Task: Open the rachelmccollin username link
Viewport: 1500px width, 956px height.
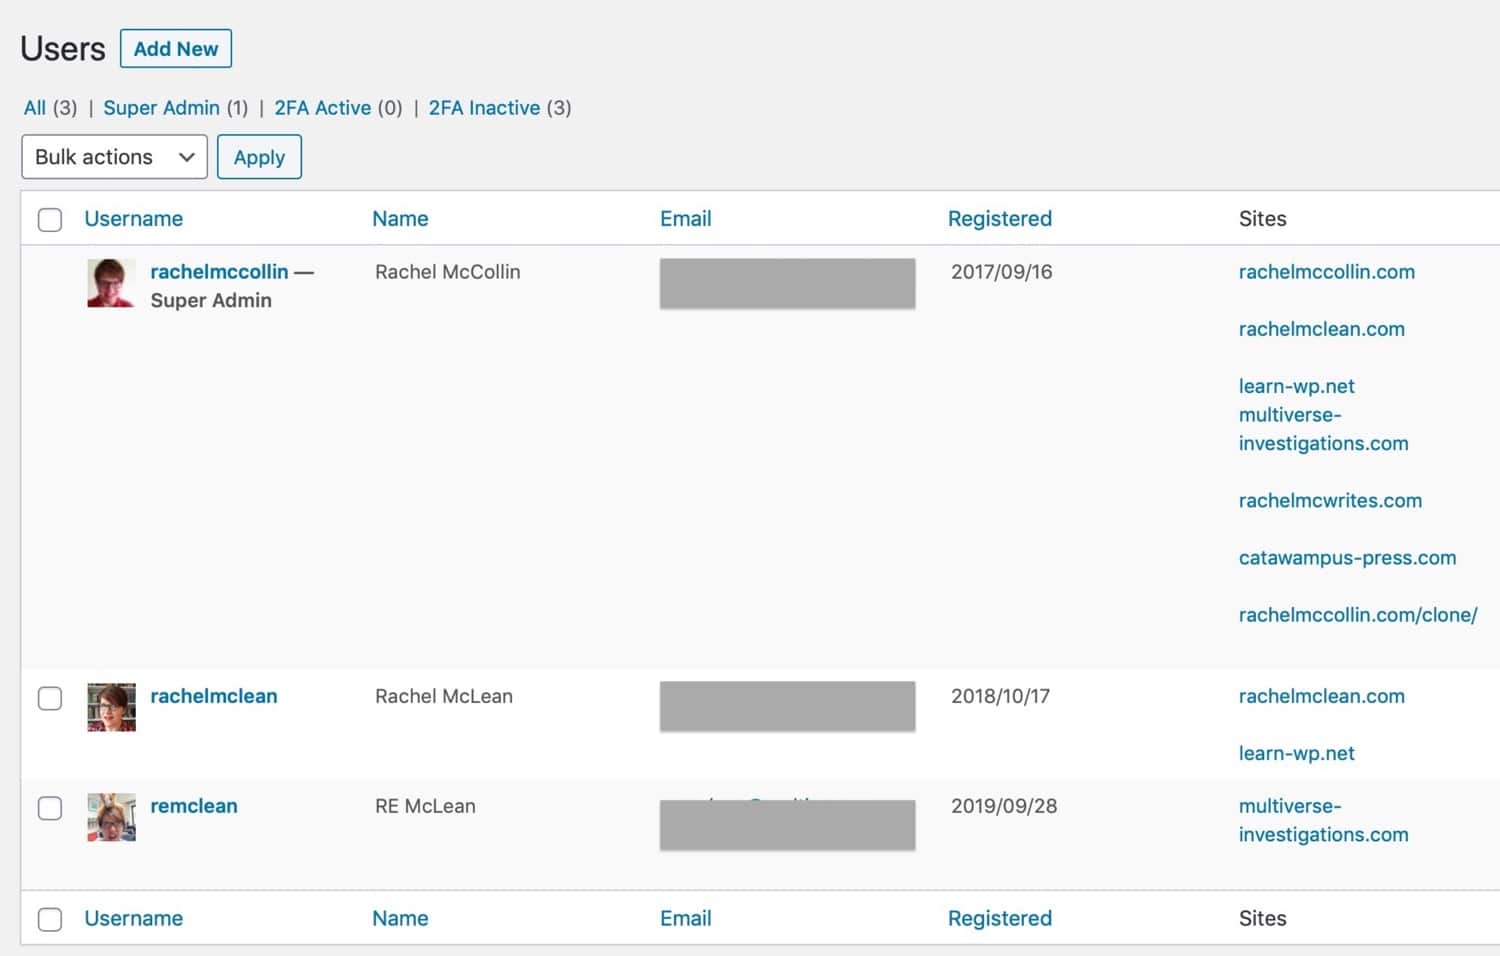Action: (219, 272)
